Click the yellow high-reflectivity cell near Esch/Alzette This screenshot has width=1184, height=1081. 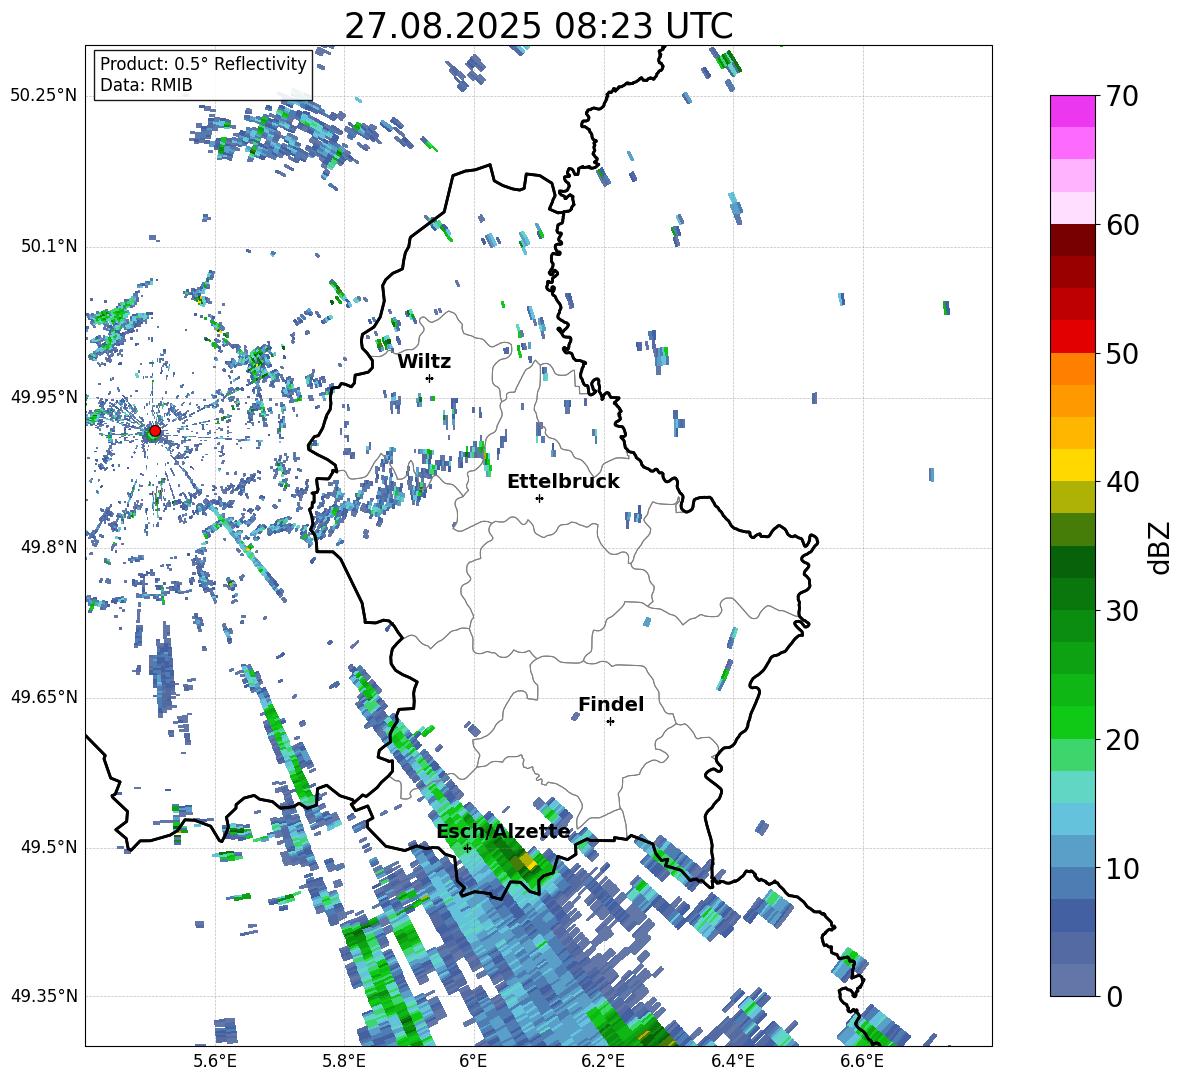point(529,861)
